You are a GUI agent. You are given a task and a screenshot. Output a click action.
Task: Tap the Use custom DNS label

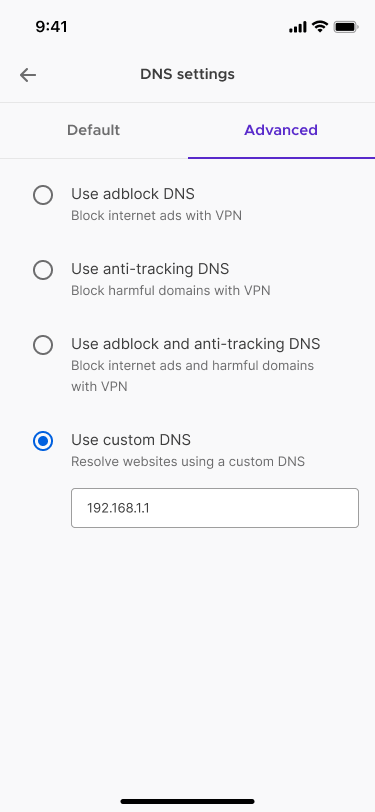(131, 440)
